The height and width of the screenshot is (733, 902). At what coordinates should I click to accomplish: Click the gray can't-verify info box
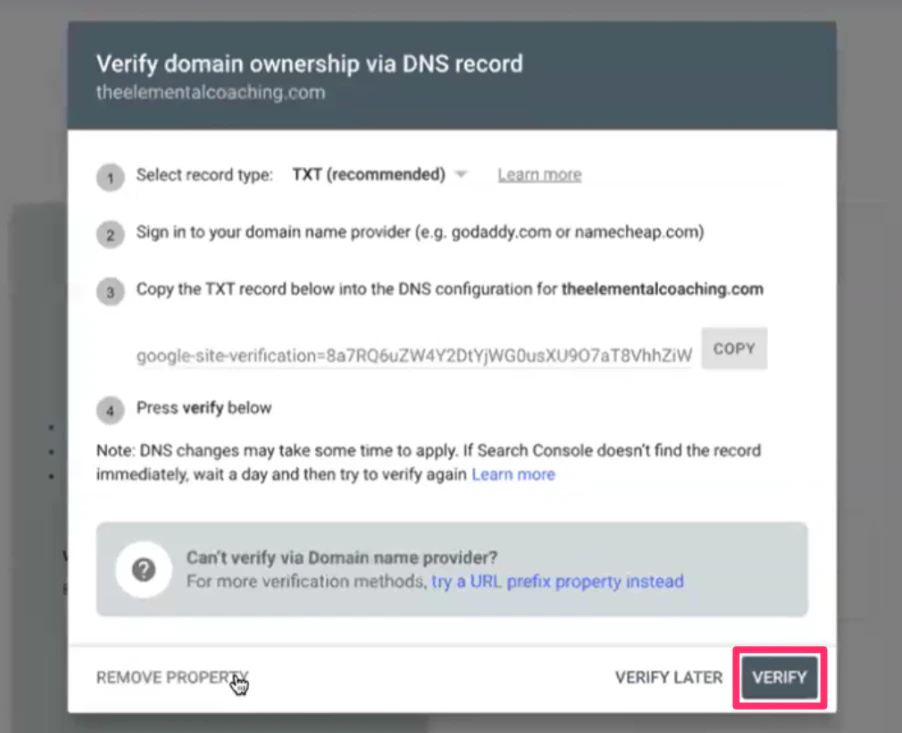coord(451,569)
